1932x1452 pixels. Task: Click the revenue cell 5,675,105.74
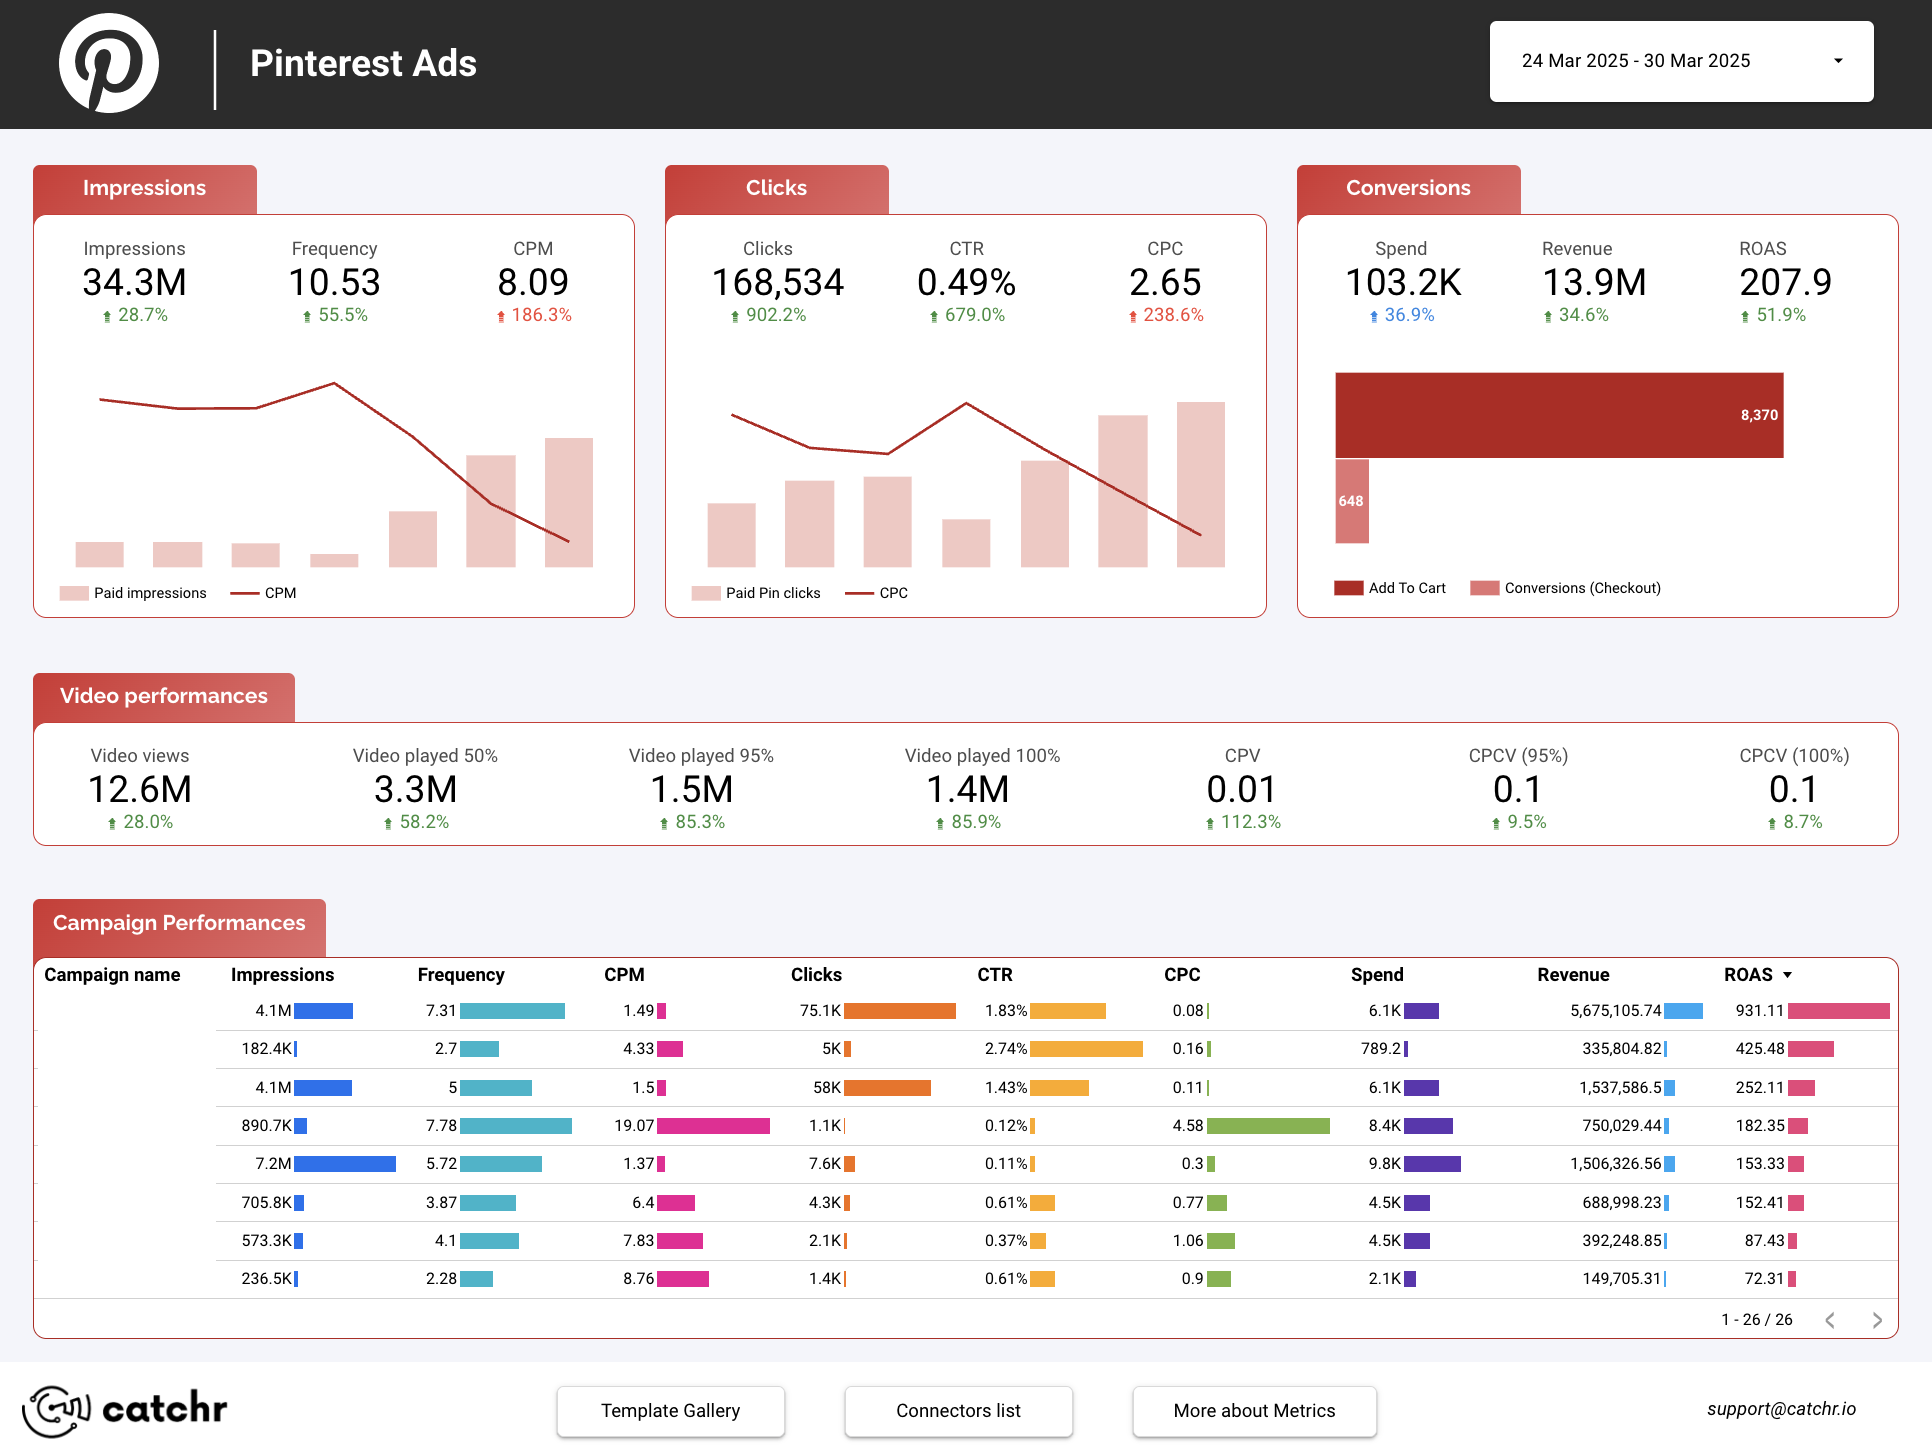pos(1615,1011)
